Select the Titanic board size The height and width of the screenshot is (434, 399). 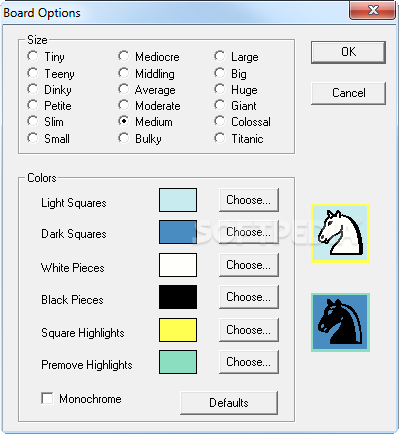(219, 138)
